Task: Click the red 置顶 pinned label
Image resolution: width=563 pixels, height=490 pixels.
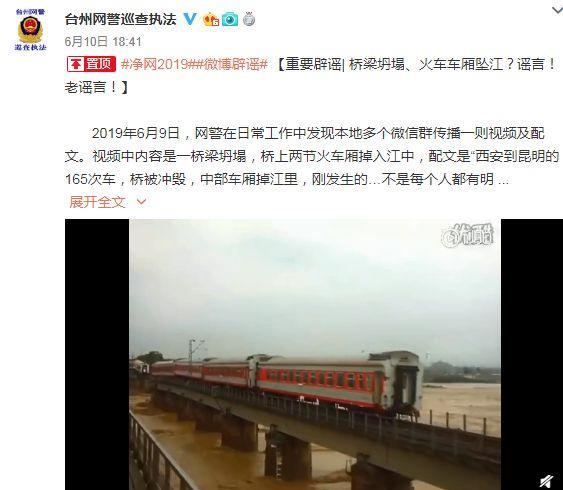Action: click(x=91, y=64)
